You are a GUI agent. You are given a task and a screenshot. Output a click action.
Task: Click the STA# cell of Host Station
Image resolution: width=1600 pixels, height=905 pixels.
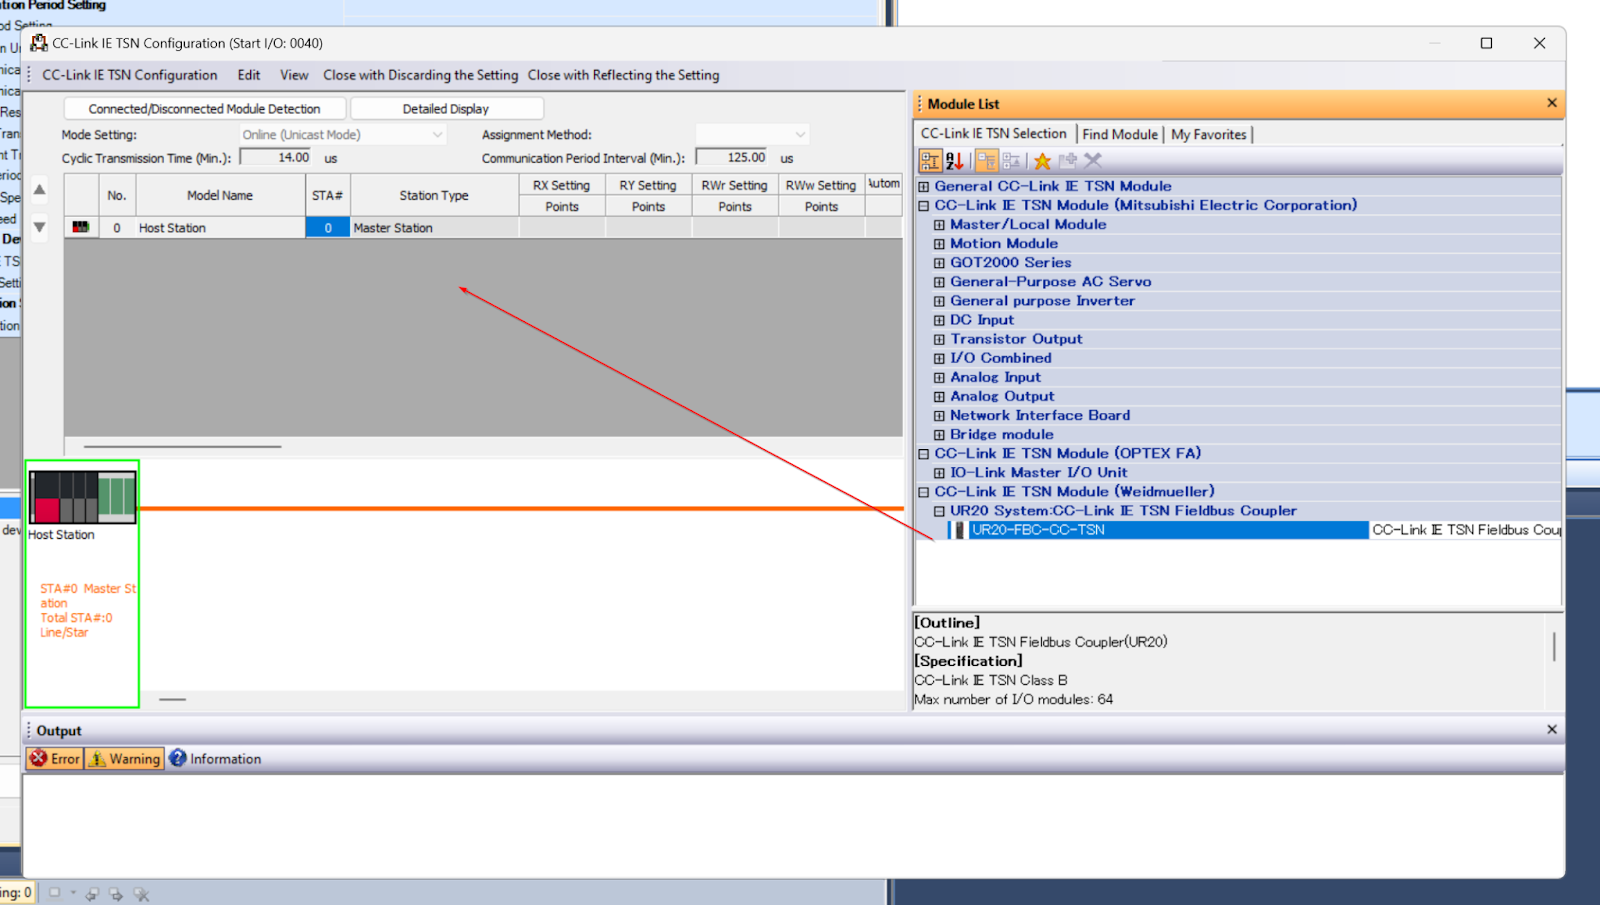pos(328,228)
